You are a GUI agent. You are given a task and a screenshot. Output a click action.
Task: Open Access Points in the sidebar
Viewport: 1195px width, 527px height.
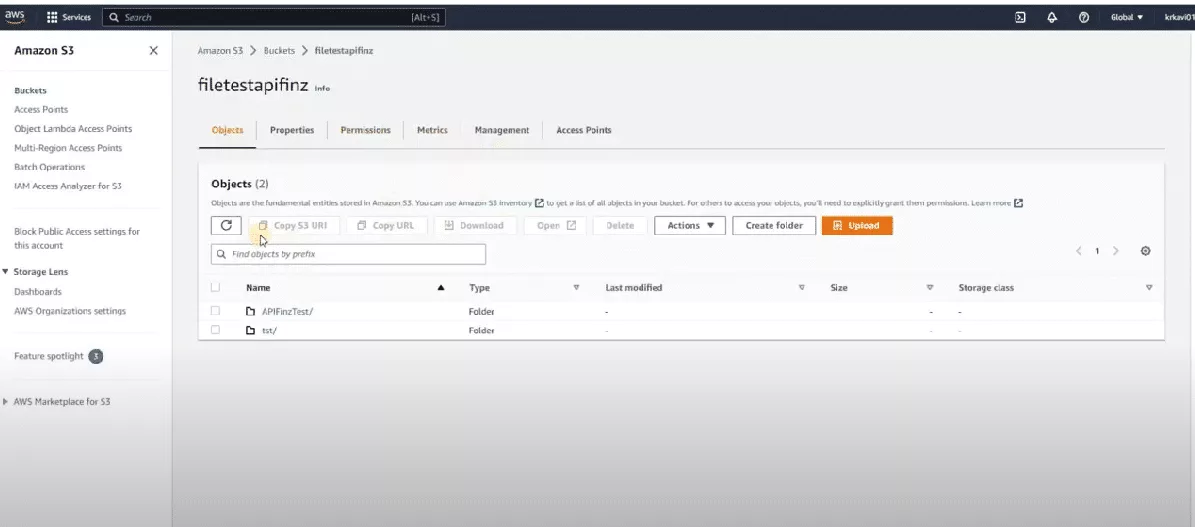(x=41, y=110)
